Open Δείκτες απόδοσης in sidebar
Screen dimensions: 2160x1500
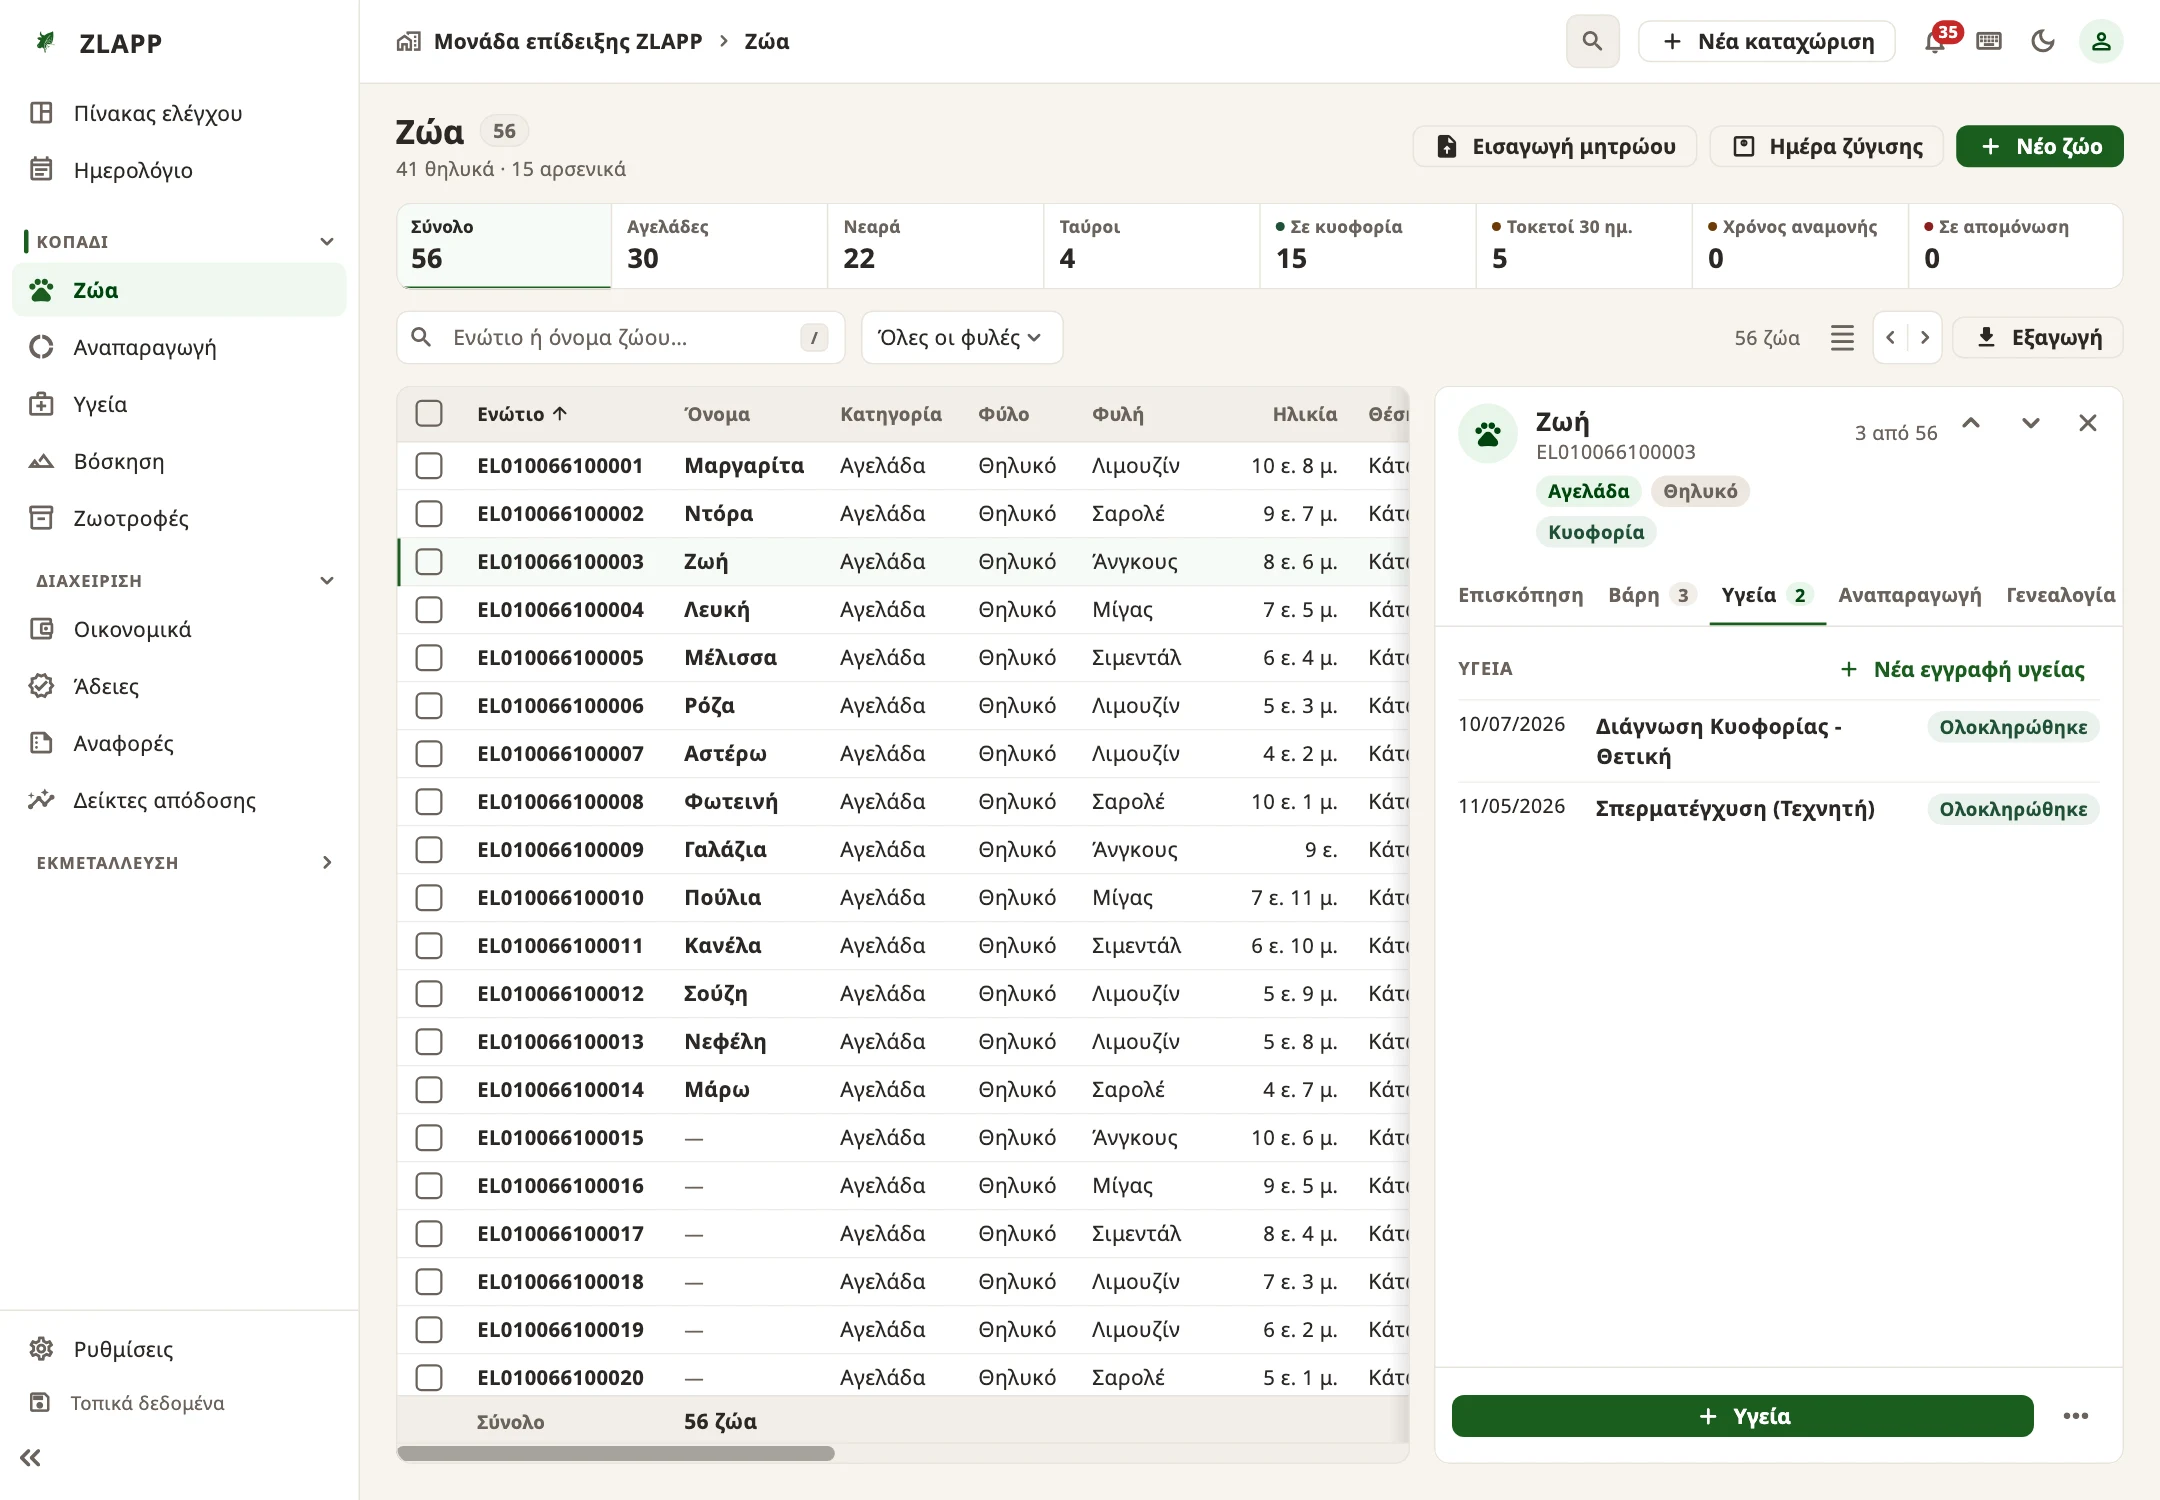tap(180, 800)
